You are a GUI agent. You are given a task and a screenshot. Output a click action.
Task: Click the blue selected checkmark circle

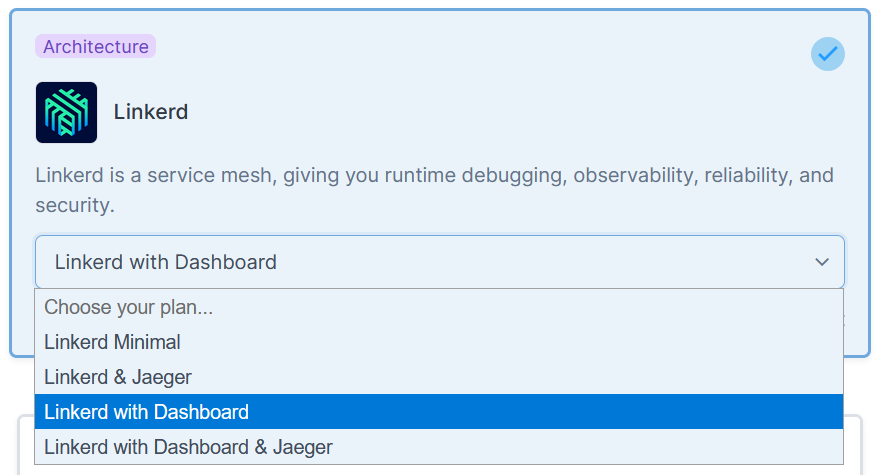point(828,54)
